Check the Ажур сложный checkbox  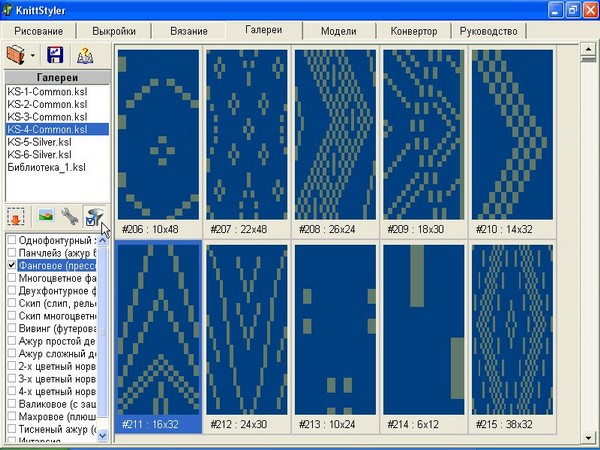point(12,353)
